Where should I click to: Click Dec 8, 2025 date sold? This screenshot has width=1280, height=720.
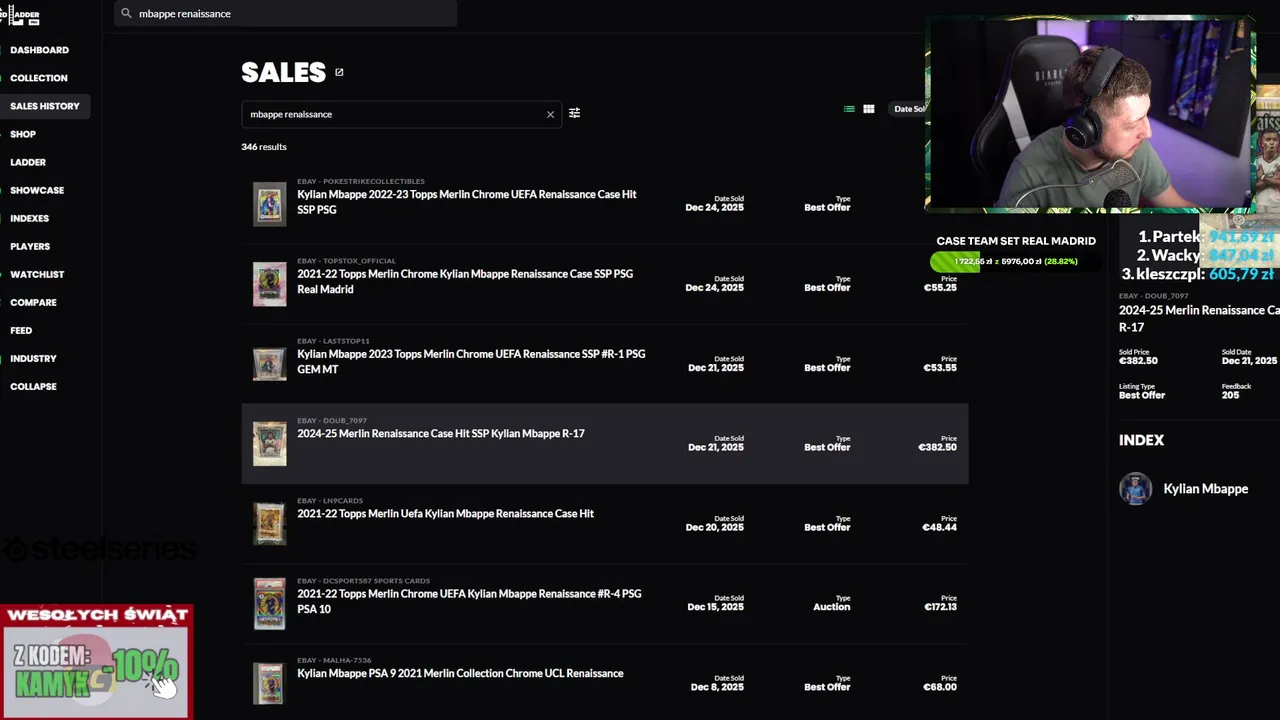tap(717, 687)
